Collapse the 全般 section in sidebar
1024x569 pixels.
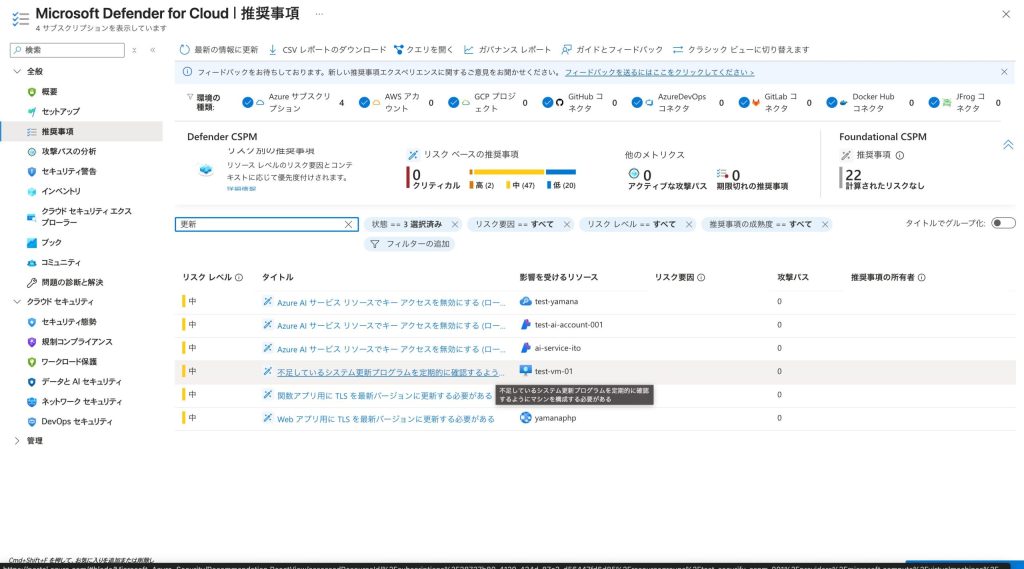point(17,71)
